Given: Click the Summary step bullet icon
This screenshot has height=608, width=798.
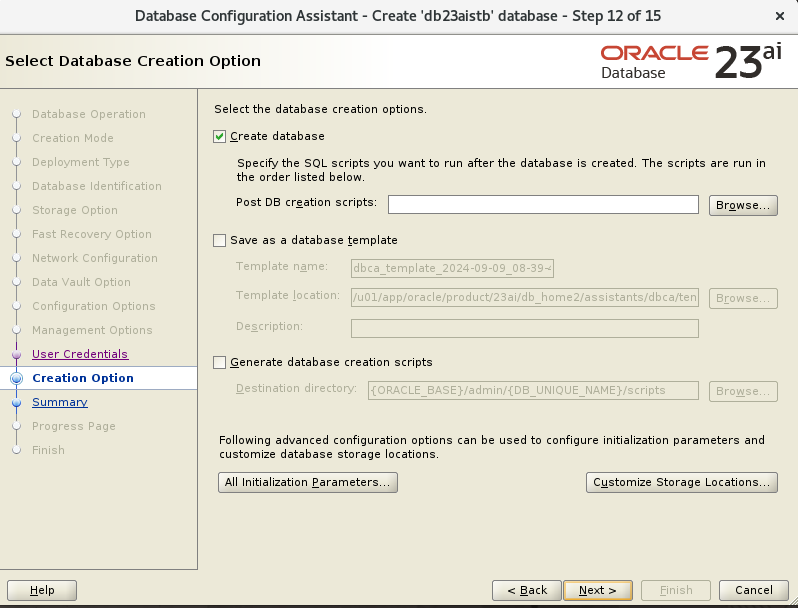Looking at the screenshot, I should tap(16, 402).
